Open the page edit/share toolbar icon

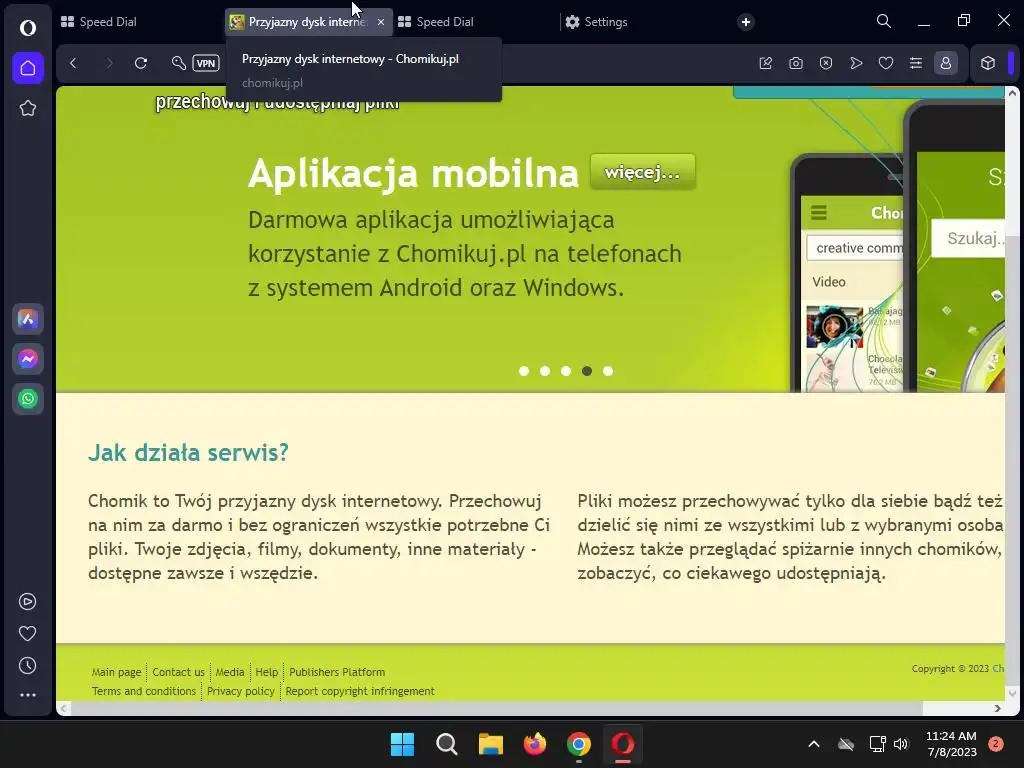(x=766, y=63)
